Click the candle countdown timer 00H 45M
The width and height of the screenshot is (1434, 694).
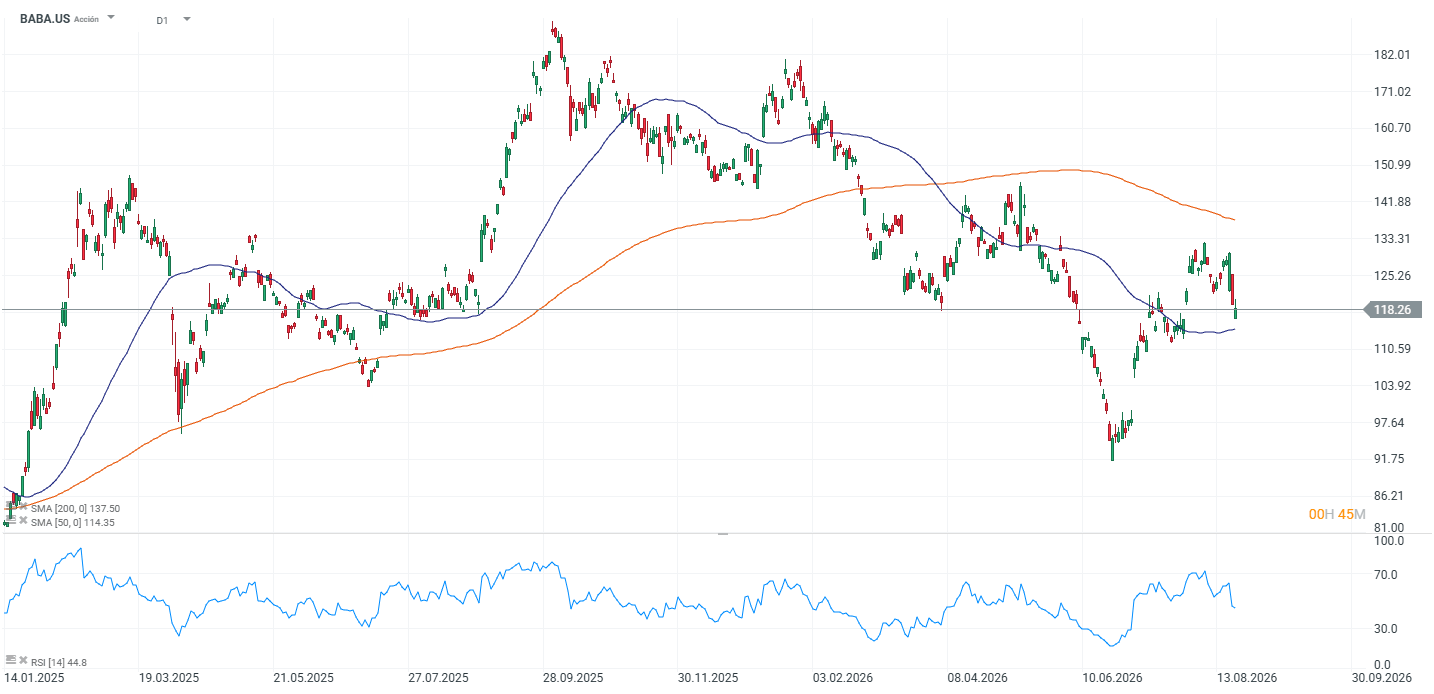click(1337, 514)
